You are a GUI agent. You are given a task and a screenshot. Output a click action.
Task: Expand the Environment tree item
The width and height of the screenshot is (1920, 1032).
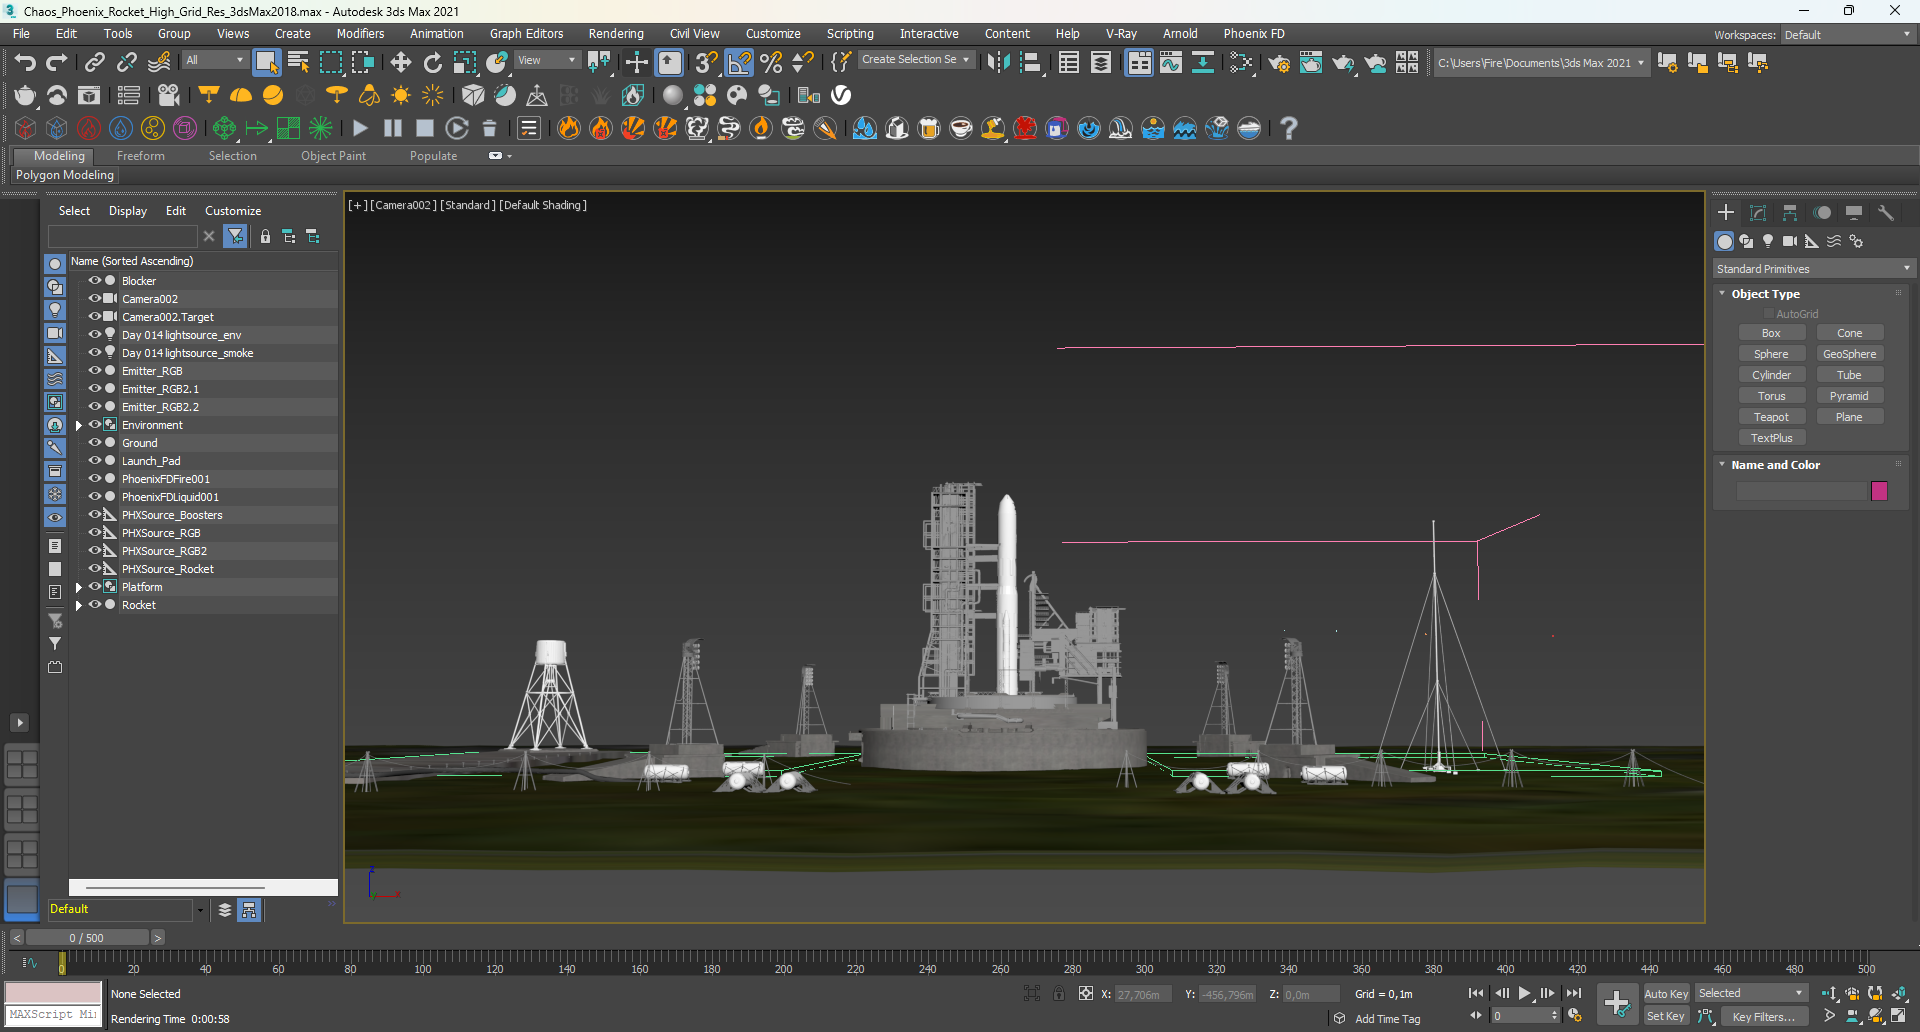[x=79, y=425]
